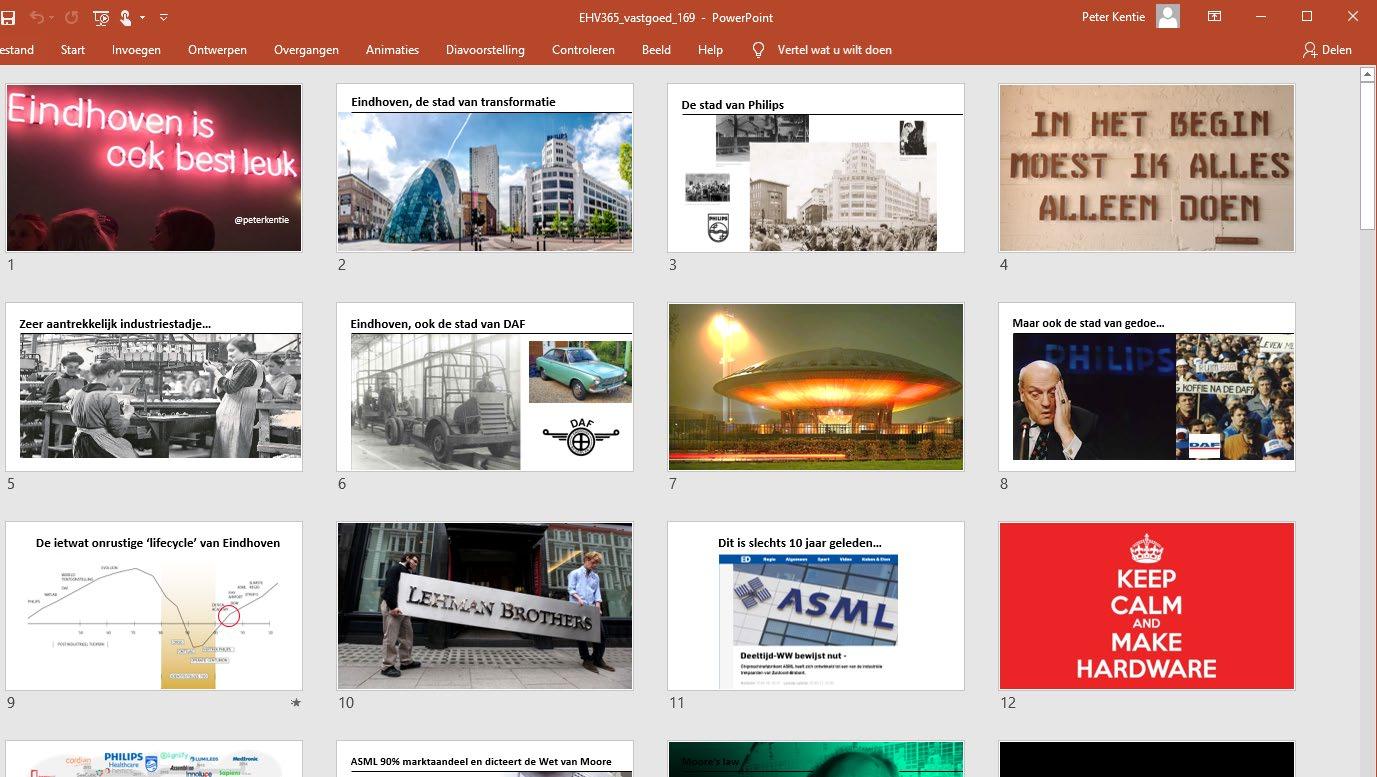Maximize the PowerPoint window

click(x=1306, y=17)
